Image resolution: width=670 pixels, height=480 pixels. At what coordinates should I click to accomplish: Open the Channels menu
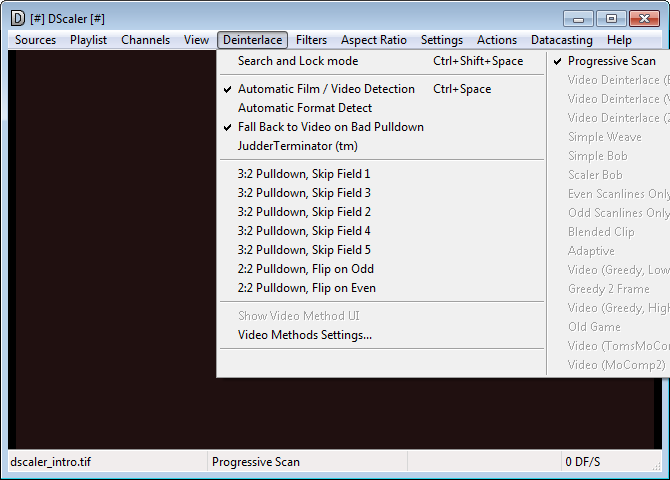[x=145, y=40]
